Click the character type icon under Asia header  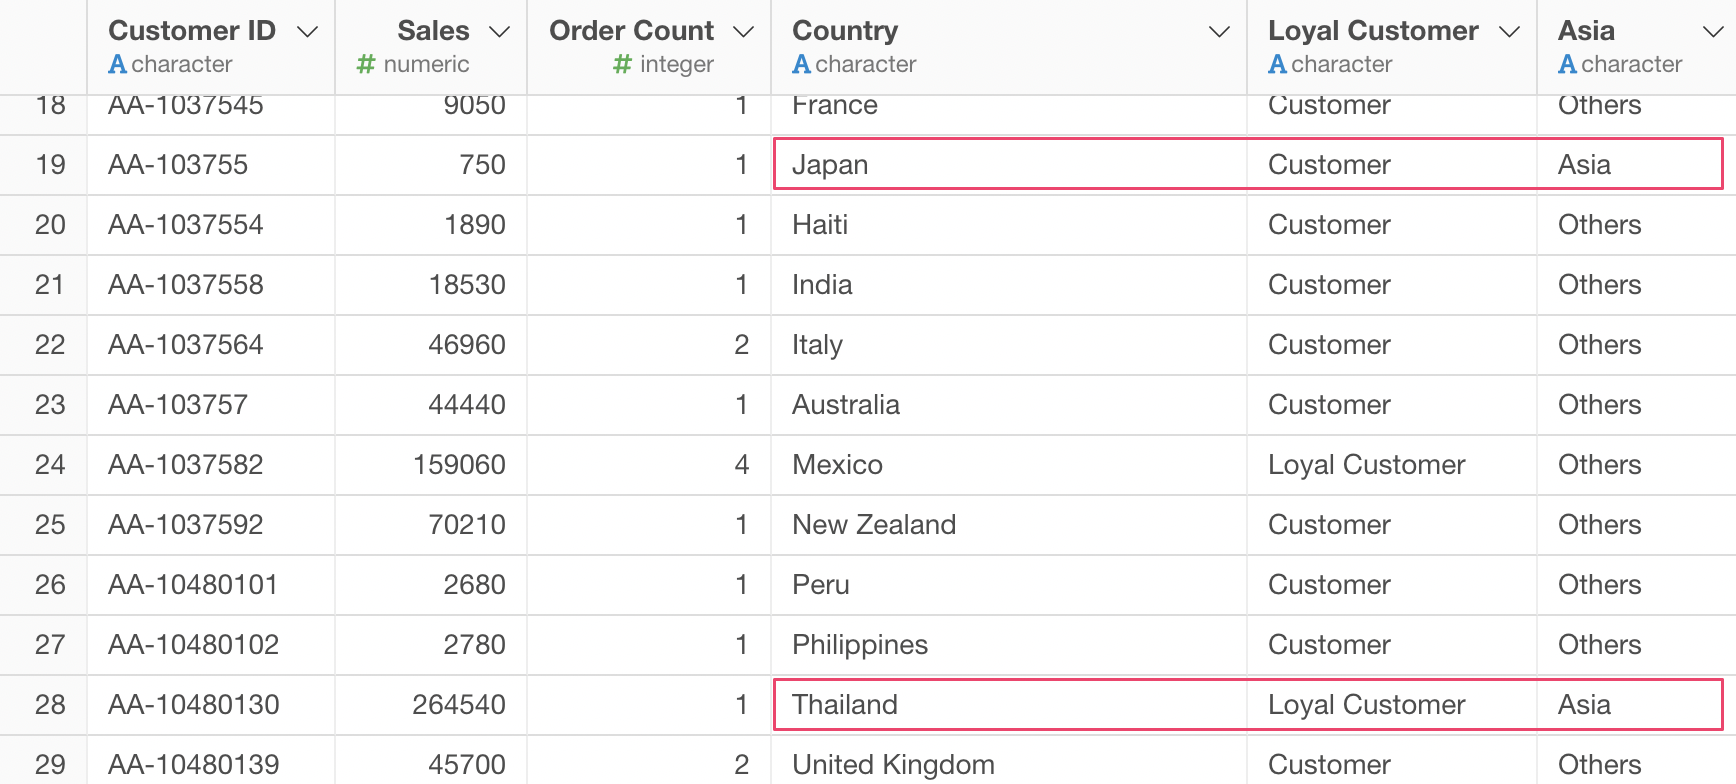tap(1567, 65)
